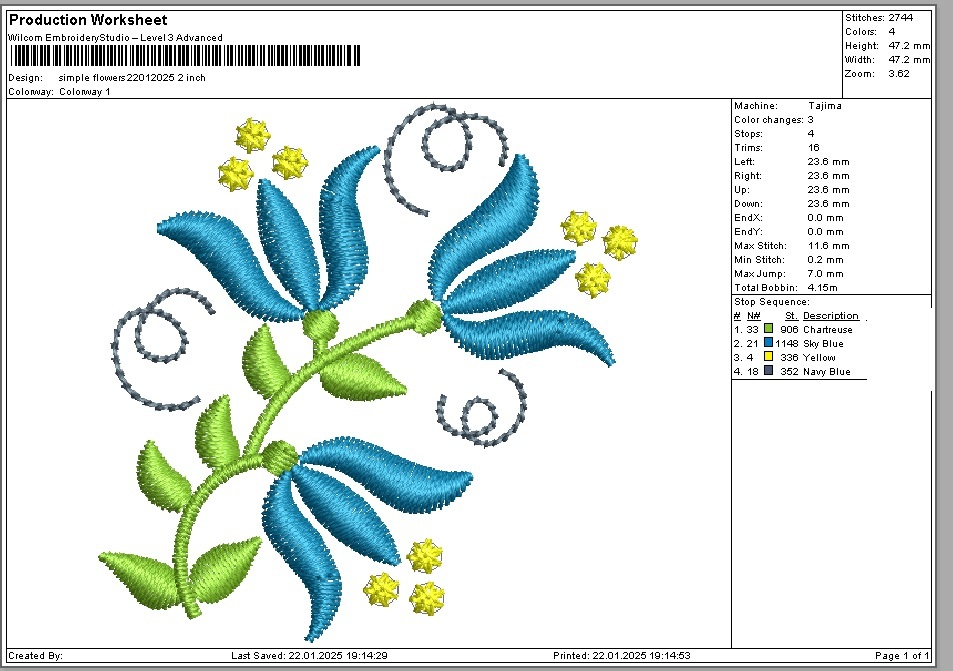Click the underlined Description column header

tap(830, 316)
